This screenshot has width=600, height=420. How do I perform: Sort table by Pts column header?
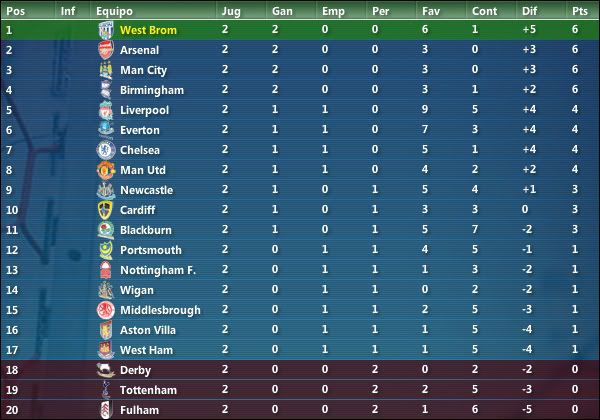[x=580, y=11]
